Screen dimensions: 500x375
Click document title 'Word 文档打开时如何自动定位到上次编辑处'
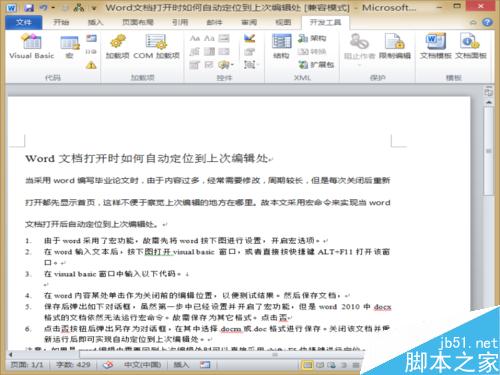tap(147, 158)
